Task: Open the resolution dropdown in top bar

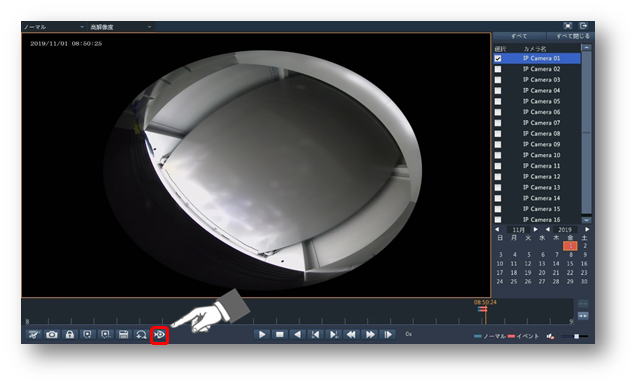Action: click(120, 27)
